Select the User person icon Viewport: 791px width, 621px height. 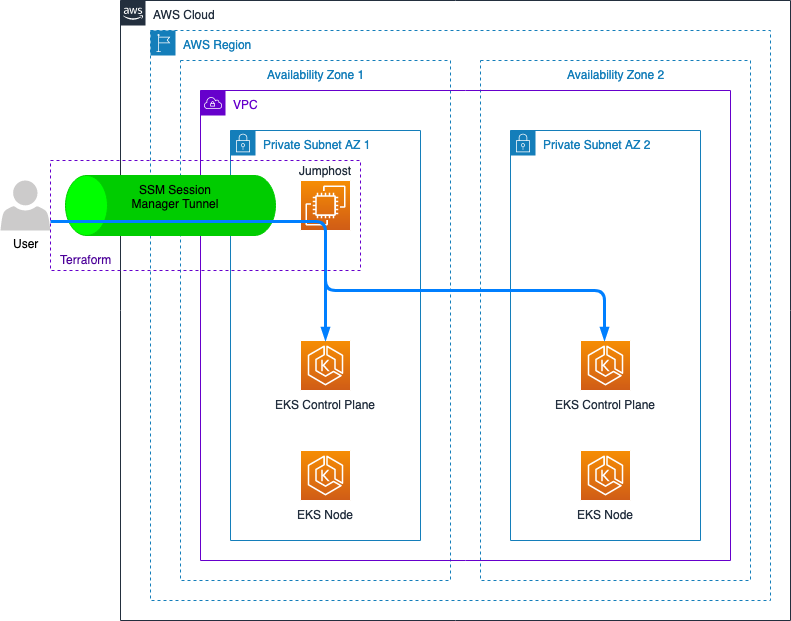25,205
